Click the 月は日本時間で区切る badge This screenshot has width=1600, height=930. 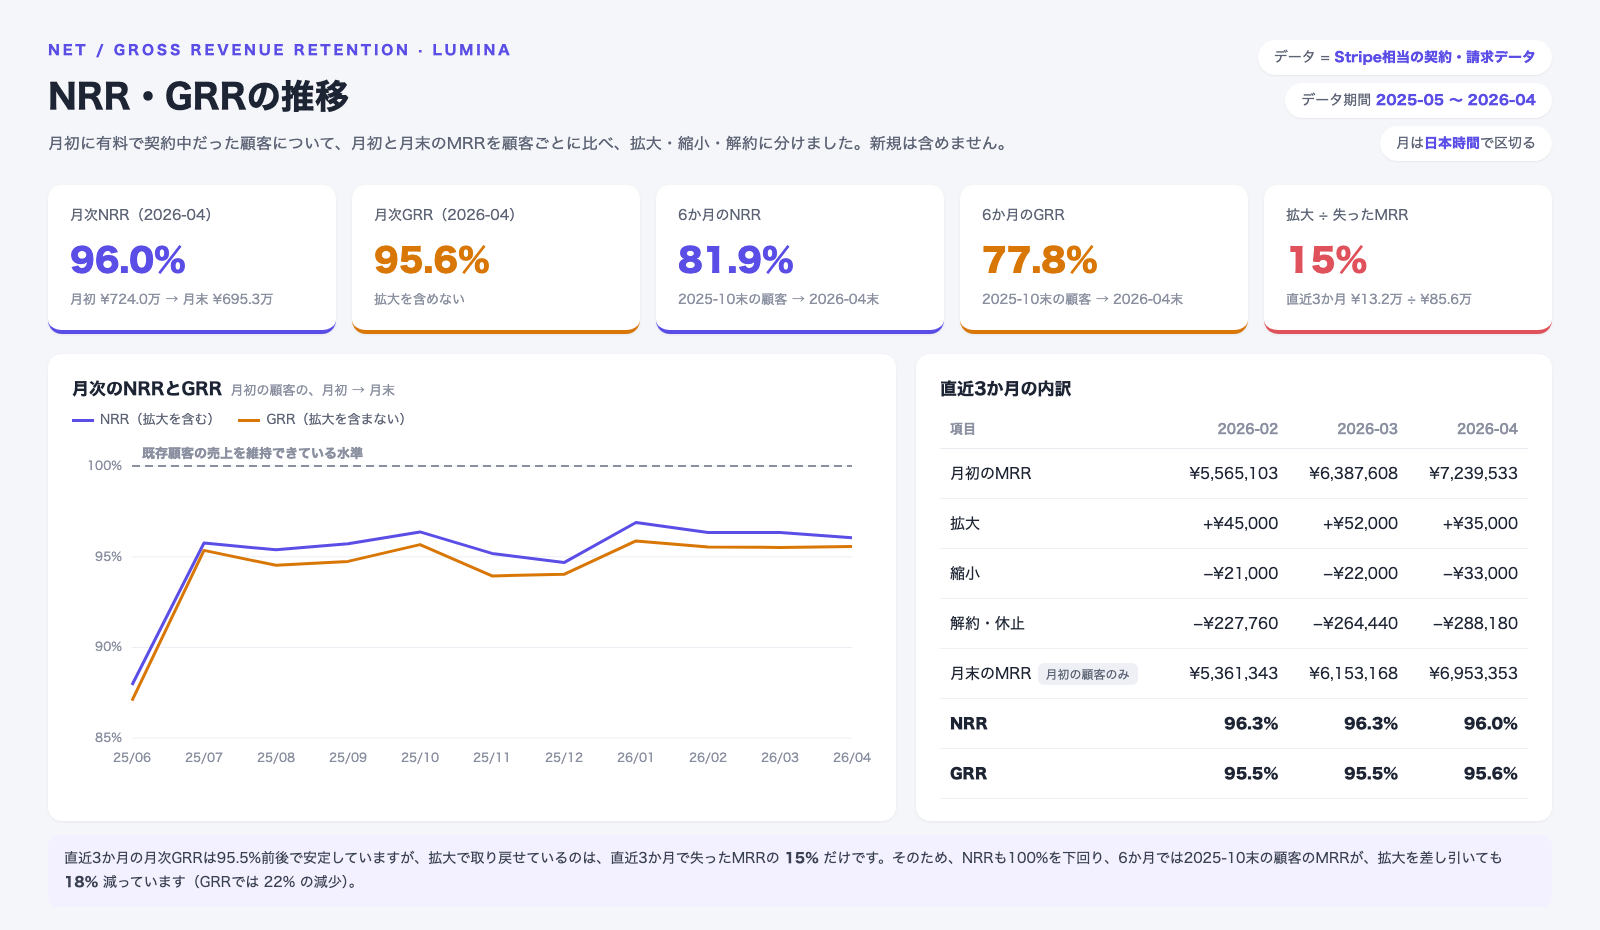1466,143
